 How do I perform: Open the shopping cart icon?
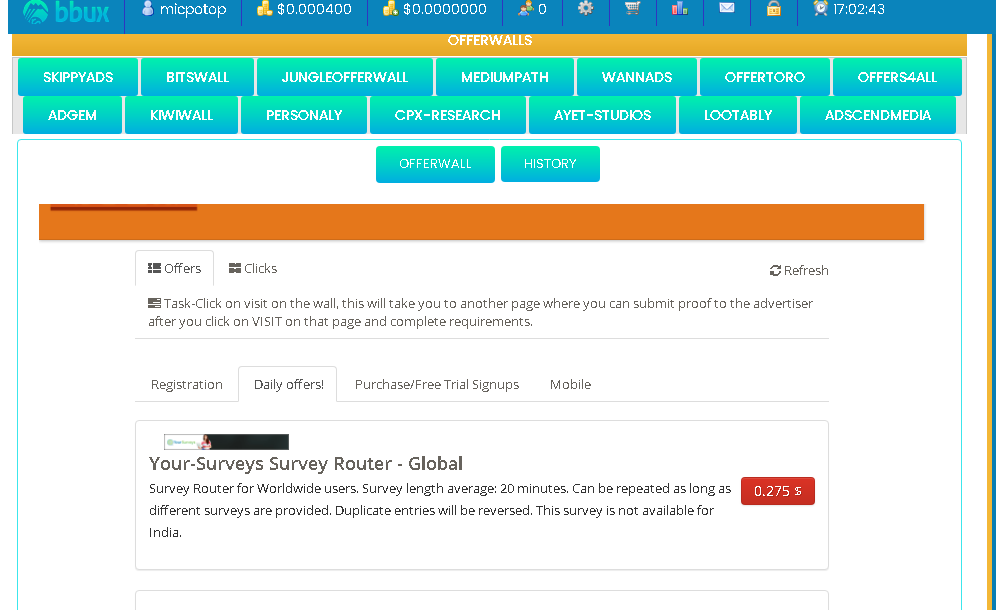[633, 8]
